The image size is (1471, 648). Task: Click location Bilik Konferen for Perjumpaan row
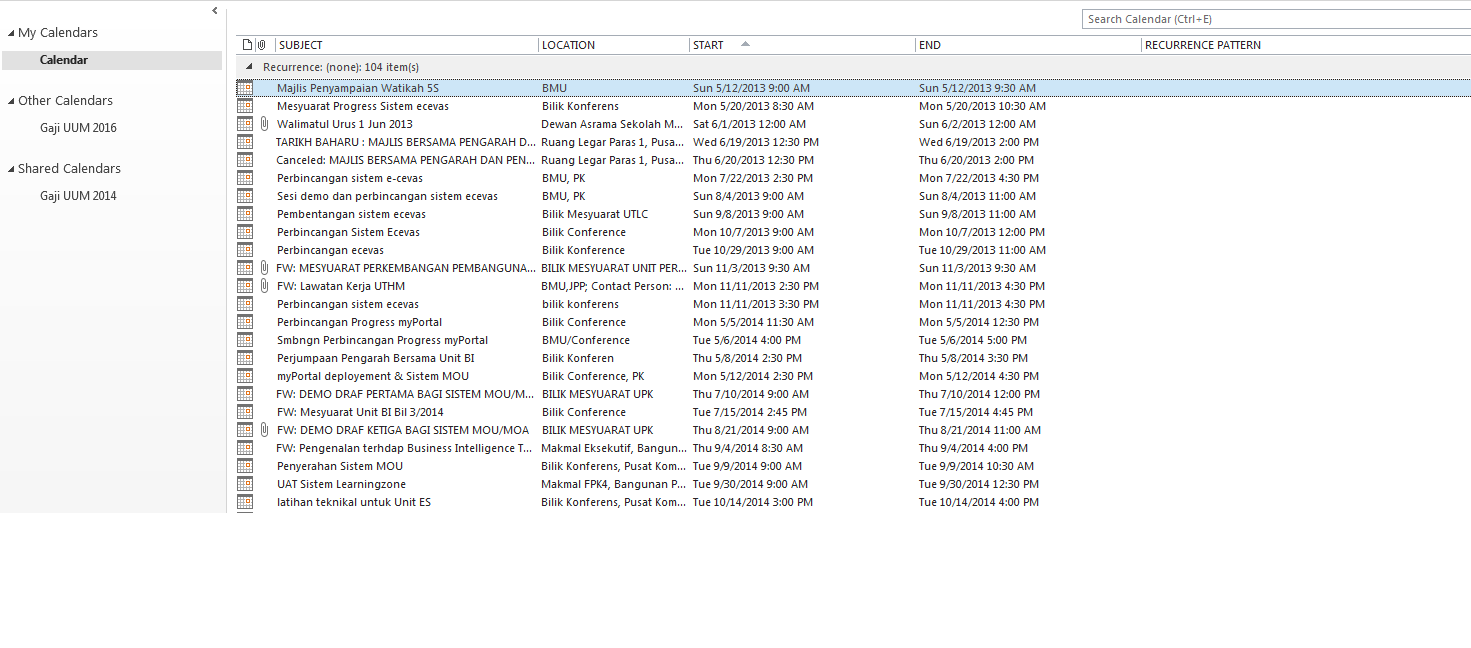(578, 358)
